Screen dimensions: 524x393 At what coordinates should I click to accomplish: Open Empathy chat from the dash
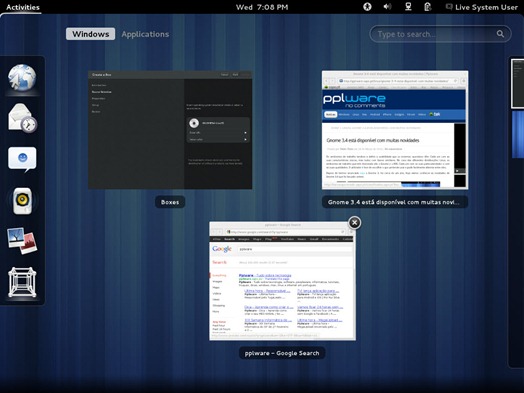tap(22, 159)
